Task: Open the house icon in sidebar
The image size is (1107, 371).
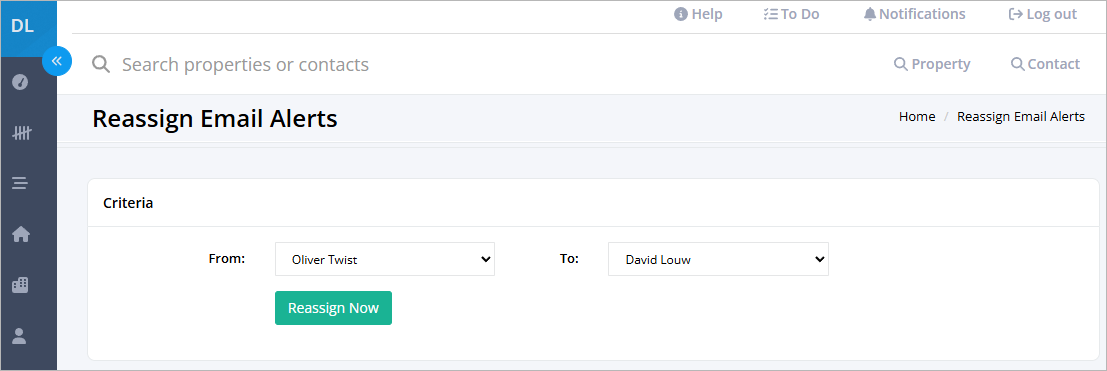Action: pyautogui.click(x=20, y=234)
